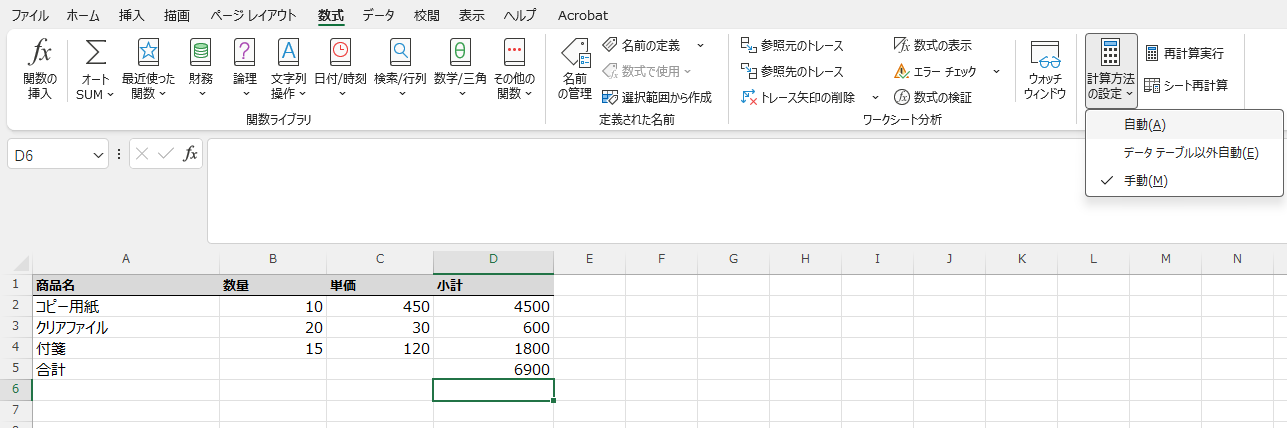1287x428 pixels.
Task: Select total cell with 6900
Action: (493, 369)
